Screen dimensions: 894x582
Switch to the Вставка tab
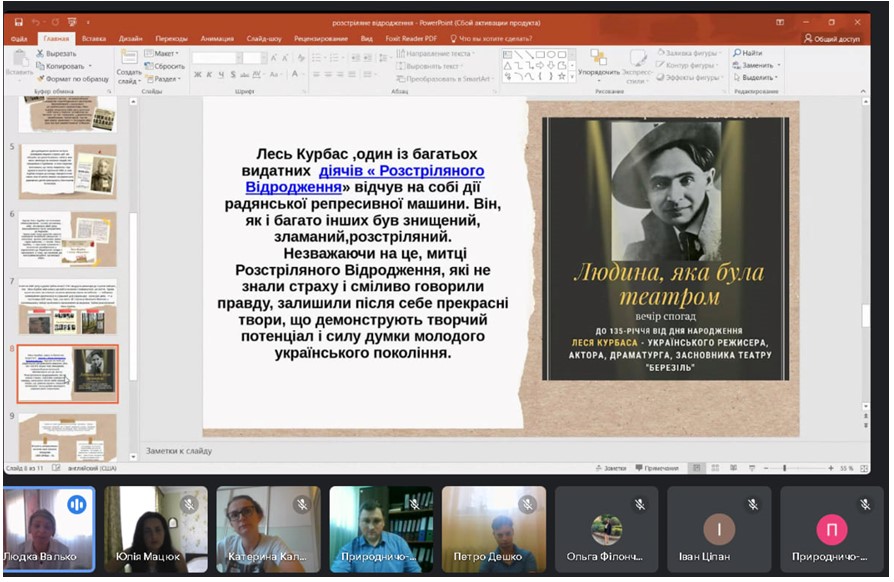click(94, 39)
